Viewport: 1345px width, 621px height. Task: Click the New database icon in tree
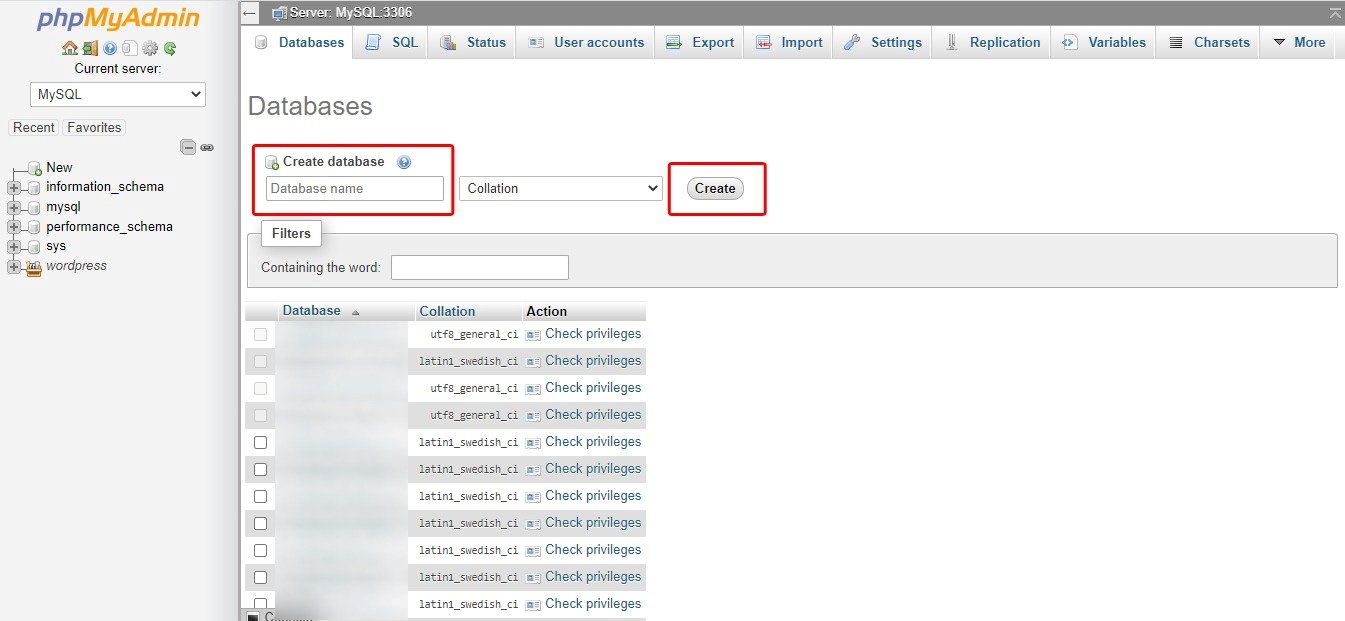click(34, 168)
